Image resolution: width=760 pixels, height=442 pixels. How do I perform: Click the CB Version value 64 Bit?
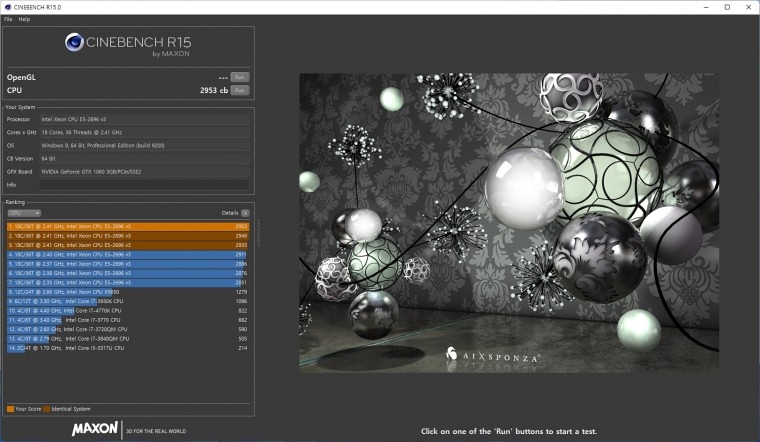pos(144,158)
